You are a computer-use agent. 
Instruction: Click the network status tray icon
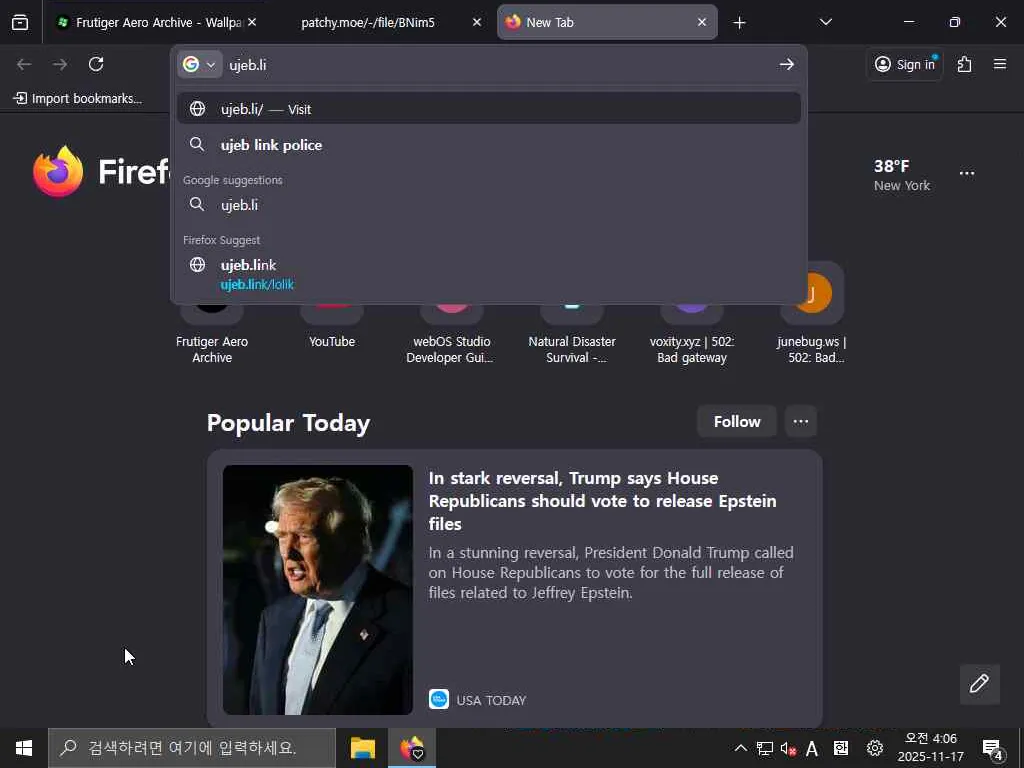pyautogui.click(x=765, y=748)
